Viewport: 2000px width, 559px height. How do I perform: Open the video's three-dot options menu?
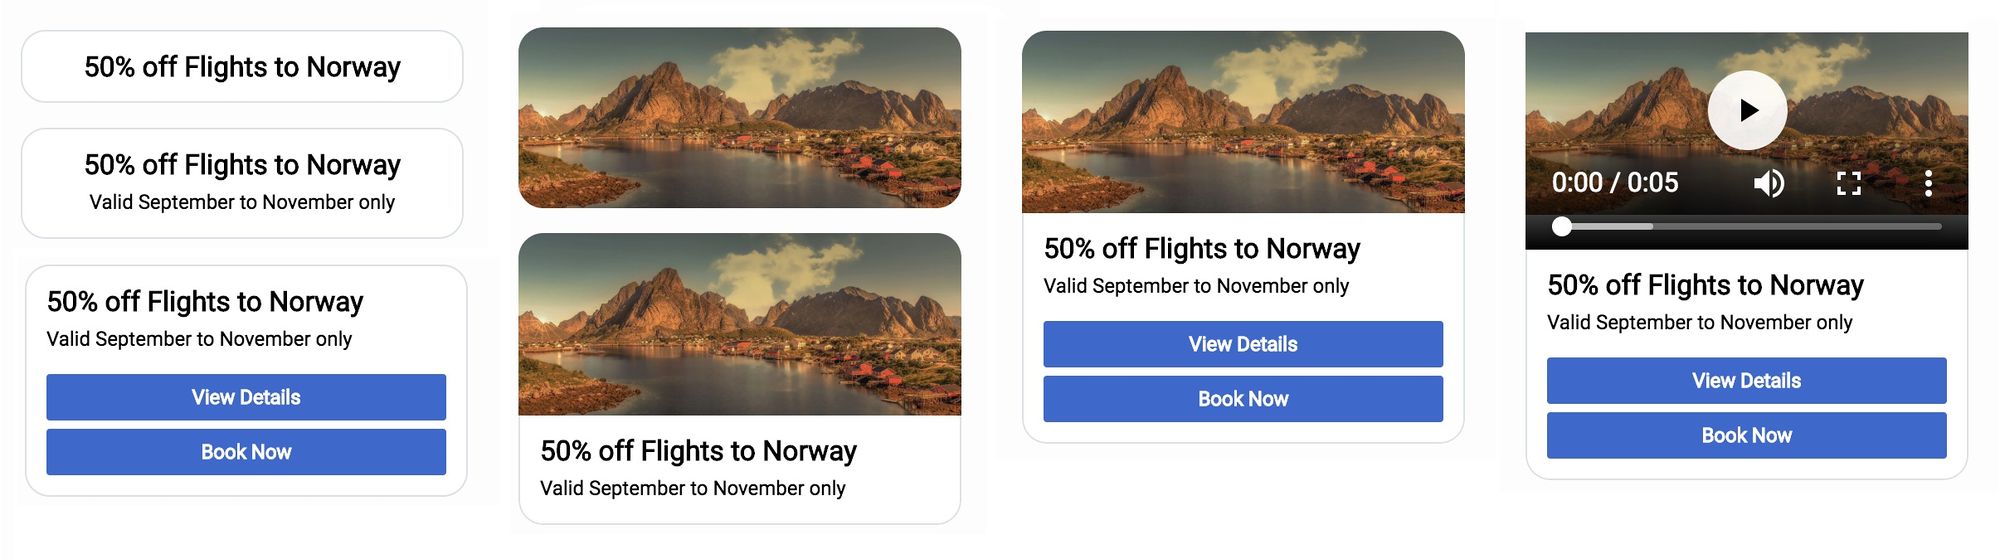[x=1927, y=183]
